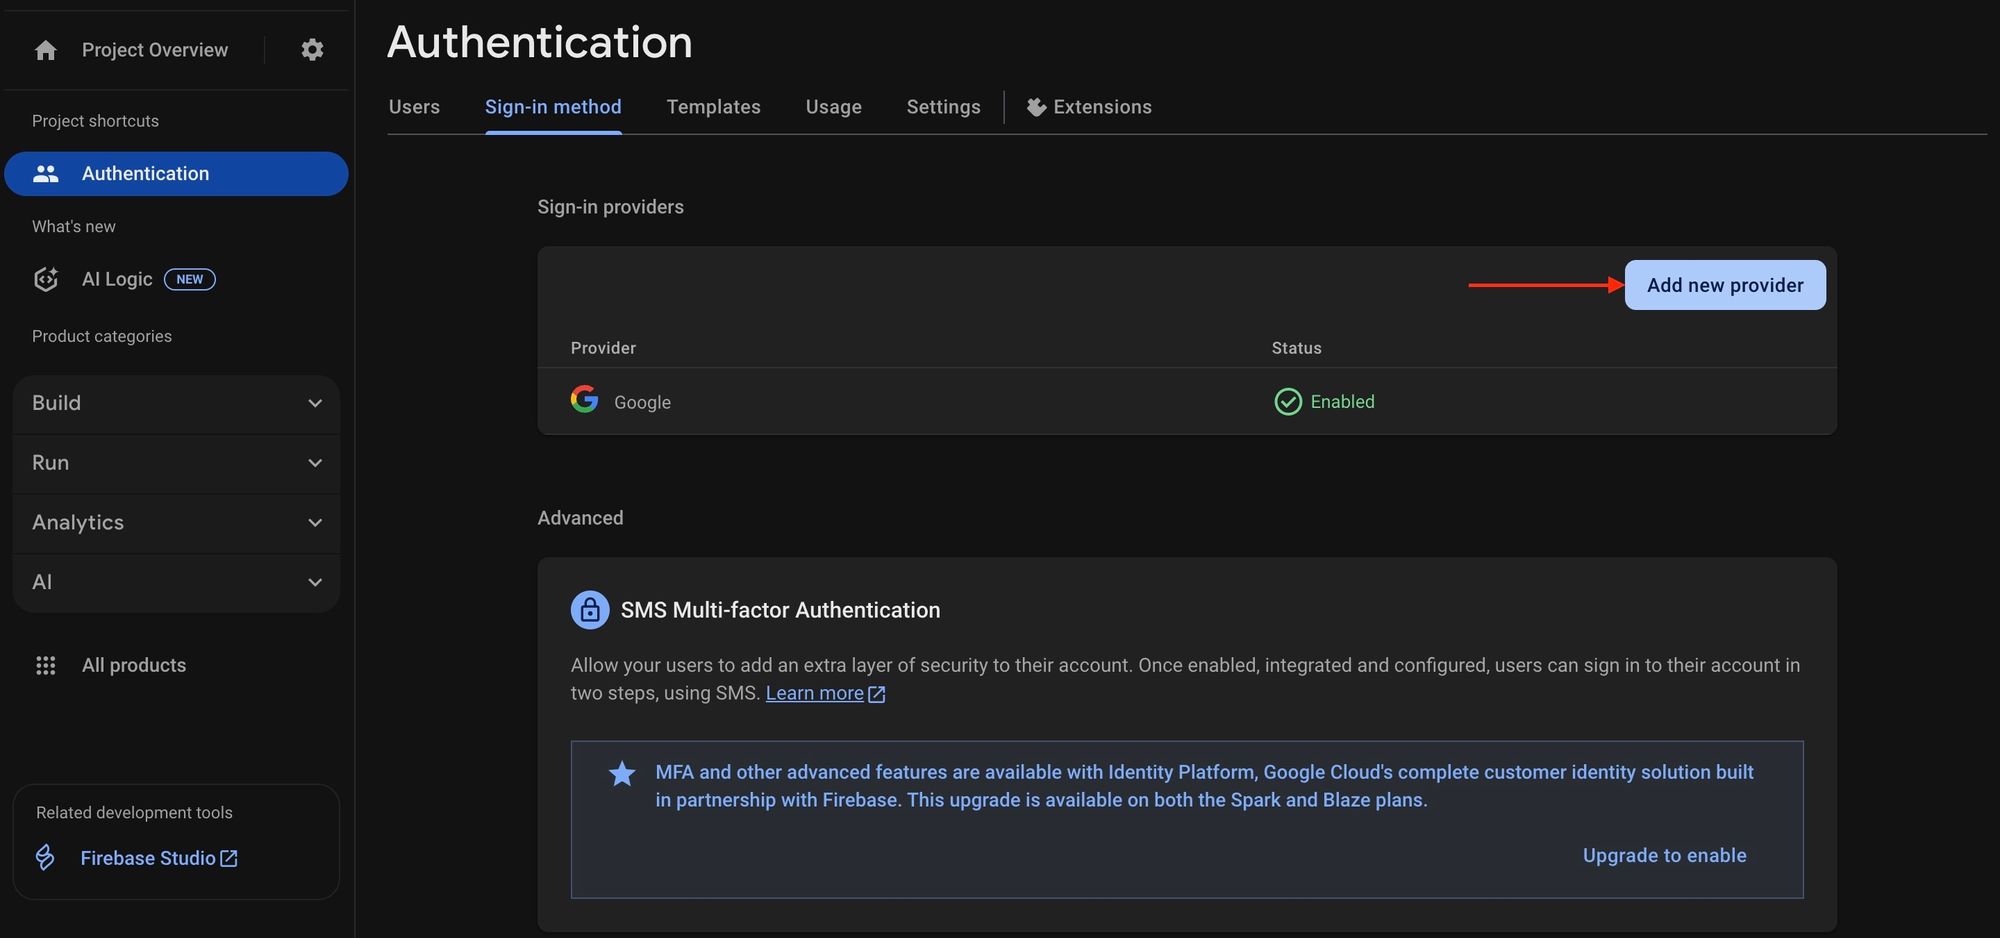The image size is (2000, 938).
Task: Click the Provider column header
Action: pyautogui.click(x=603, y=348)
